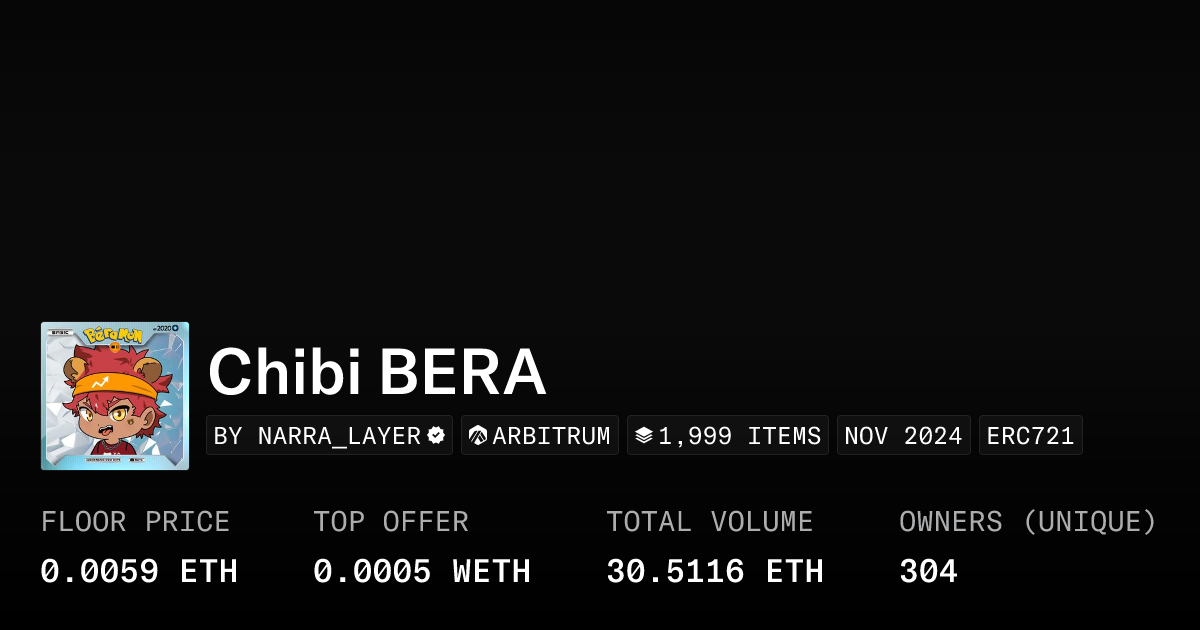Click the Arbitrum chain logo icon
1200x630 pixels.
click(x=478, y=435)
